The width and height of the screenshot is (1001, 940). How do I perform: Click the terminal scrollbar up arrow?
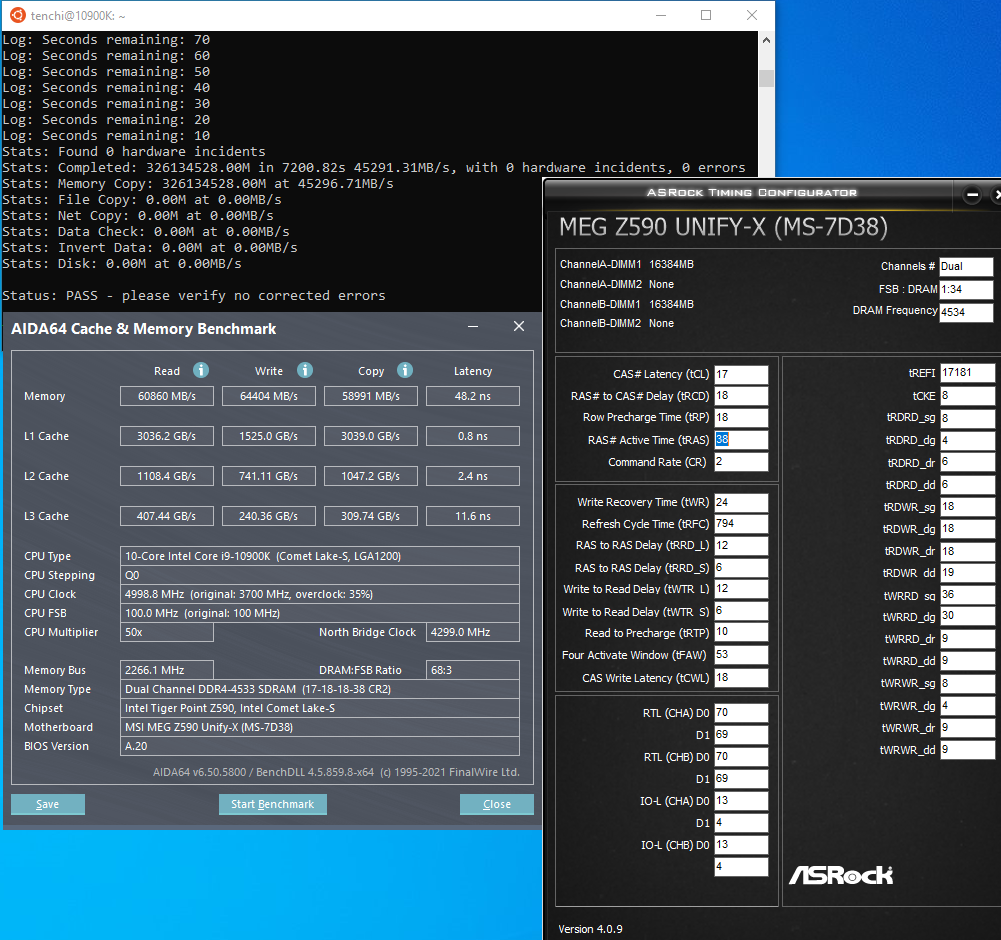point(766,40)
